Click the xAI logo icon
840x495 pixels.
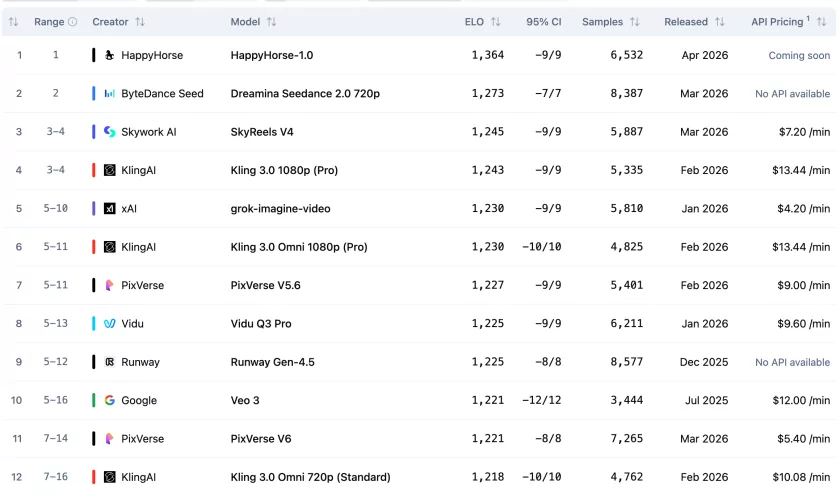[x=110, y=209]
